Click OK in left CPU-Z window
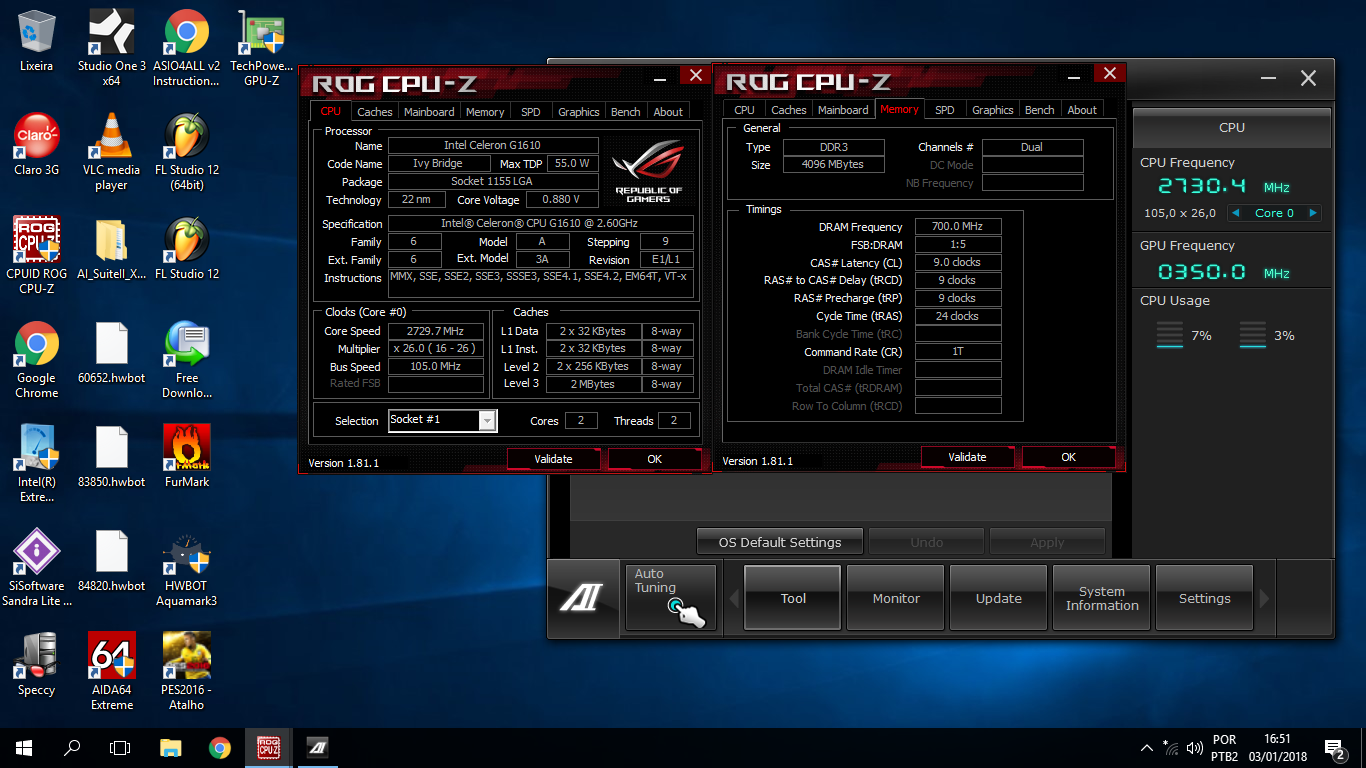The width and height of the screenshot is (1366, 768). pos(654,459)
